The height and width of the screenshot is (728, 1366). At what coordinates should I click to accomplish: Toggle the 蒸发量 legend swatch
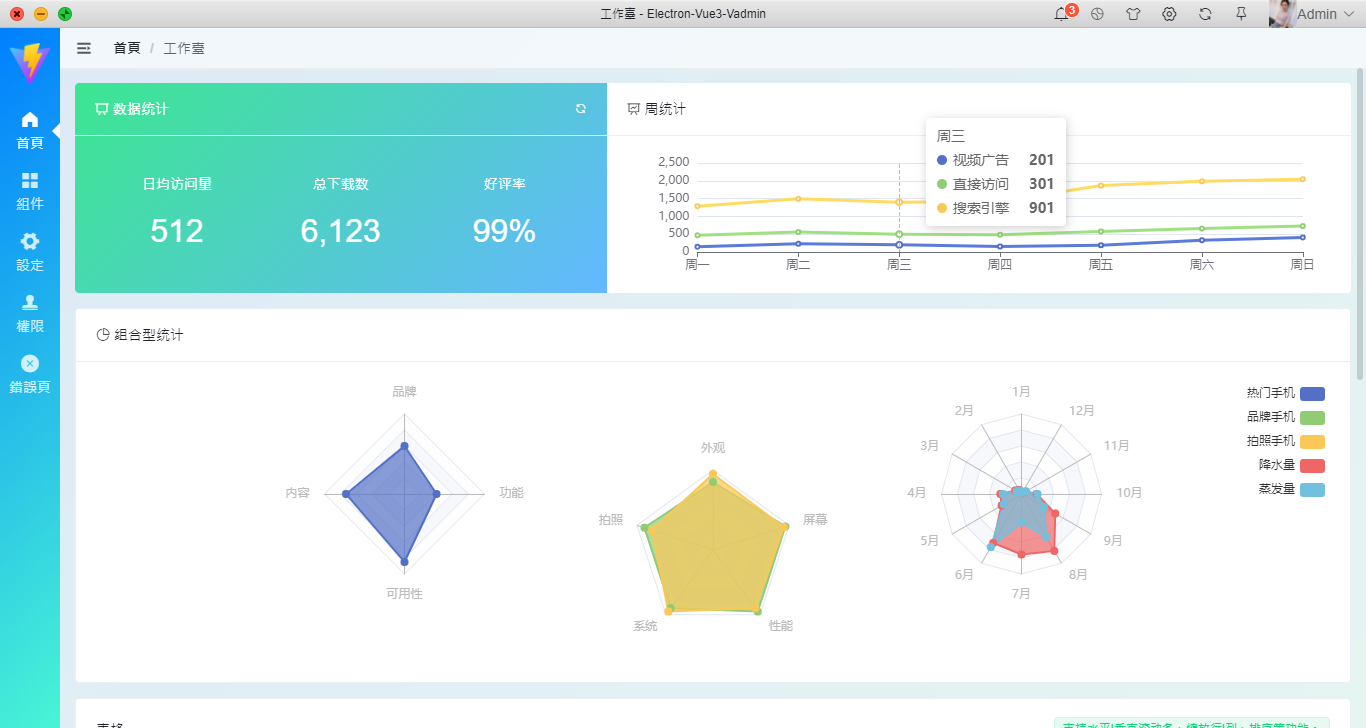1312,490
